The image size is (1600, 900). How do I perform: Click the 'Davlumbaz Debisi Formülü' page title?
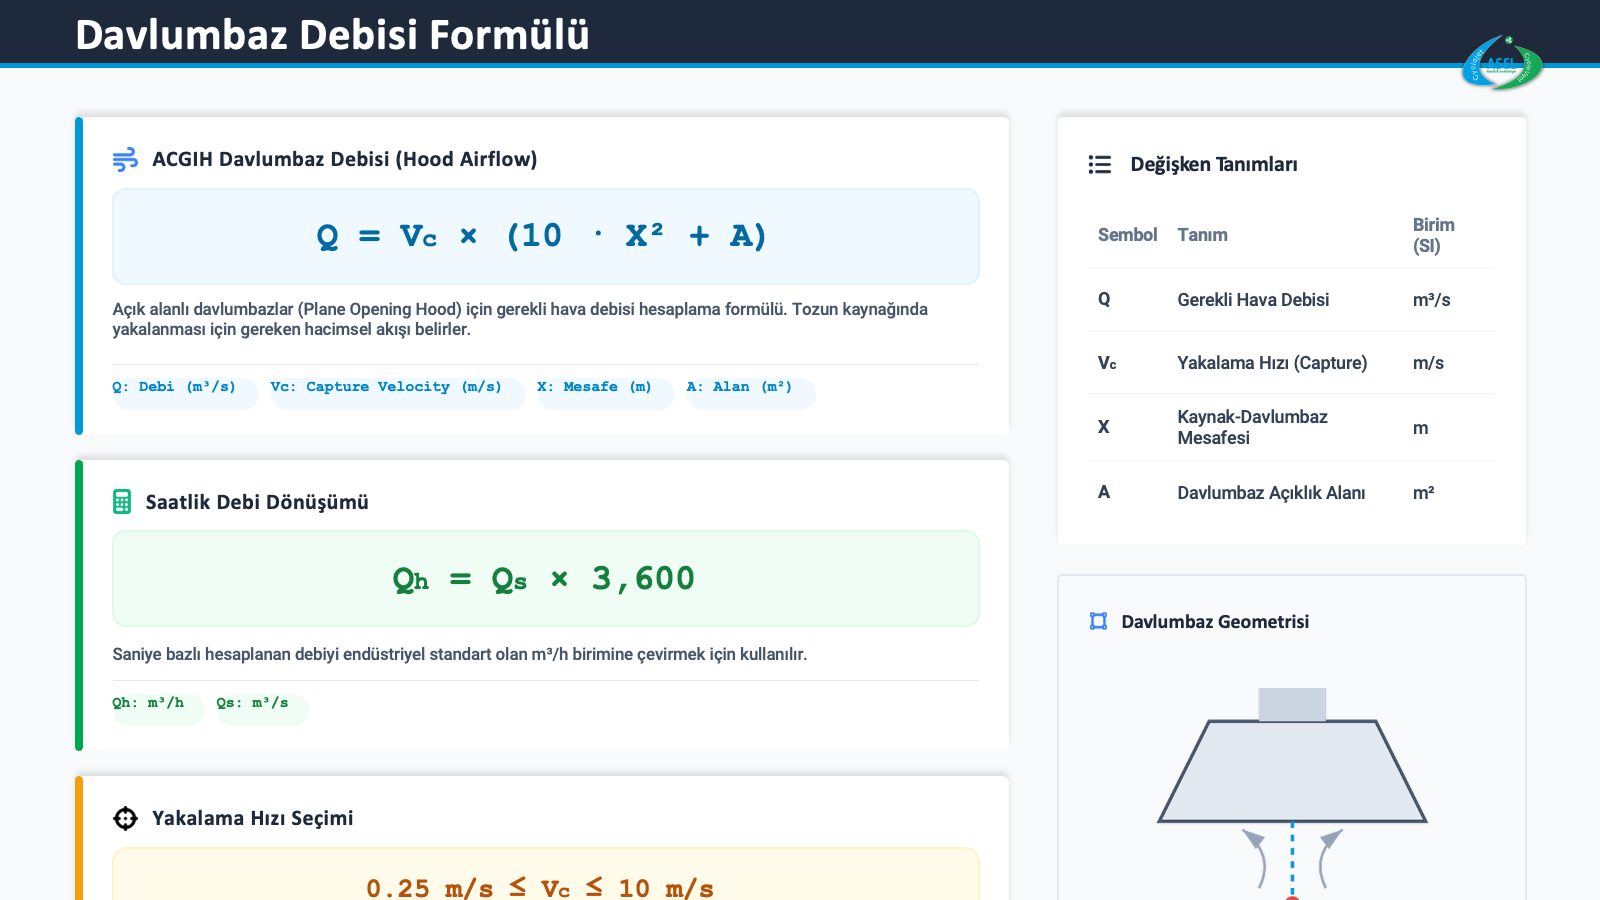(x=332, y=35)
